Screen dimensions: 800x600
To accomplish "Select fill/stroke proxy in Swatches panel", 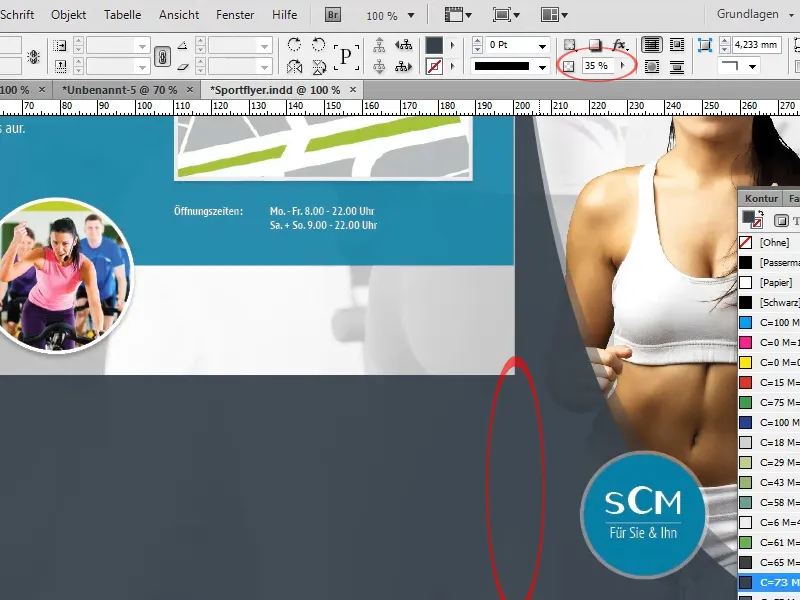I will coord(751,219).
